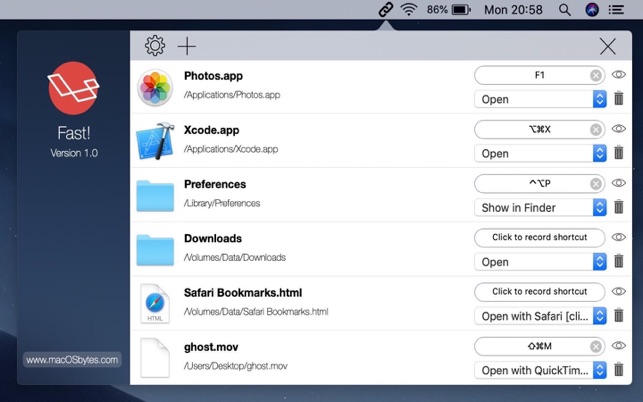Expand the Open with Safari dropdown
This screenshot has width=643, height=402.
click(x=540, y=316)
